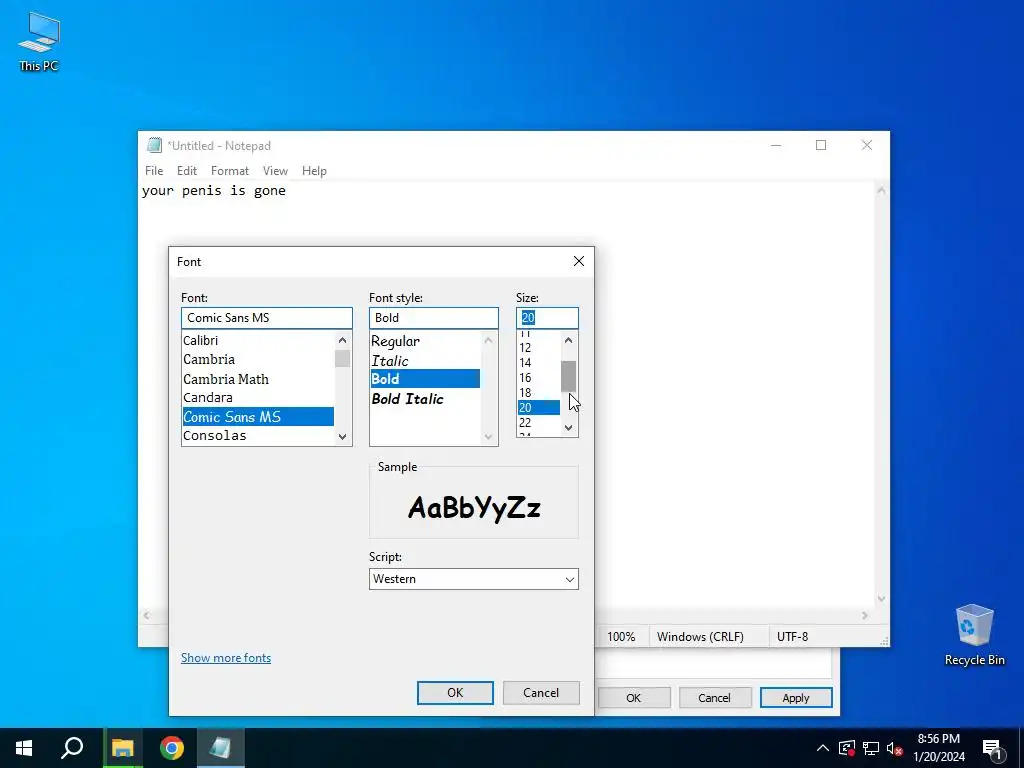The image size is (1024, 768).
Task: Open the taskbar clock showing 8:56 PM
Action: (x=938, y=748)
